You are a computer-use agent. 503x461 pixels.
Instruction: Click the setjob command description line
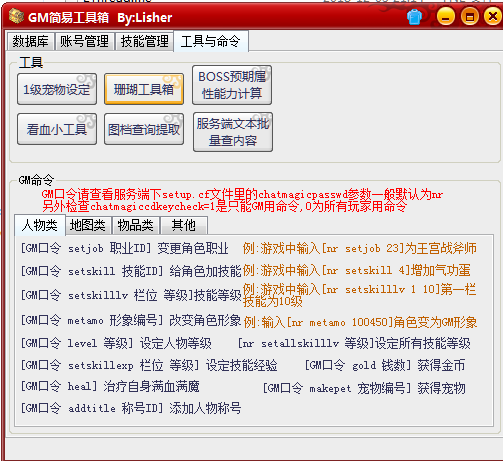pos(125,248)
